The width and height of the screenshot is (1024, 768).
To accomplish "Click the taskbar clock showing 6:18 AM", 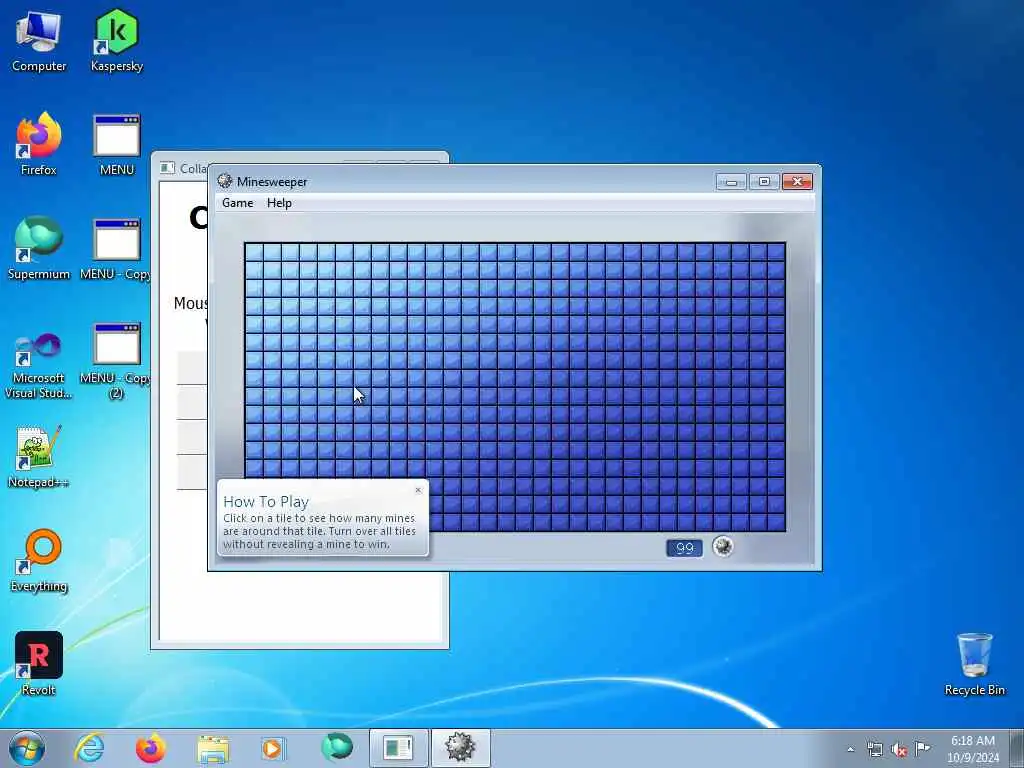I will [973, 749].
